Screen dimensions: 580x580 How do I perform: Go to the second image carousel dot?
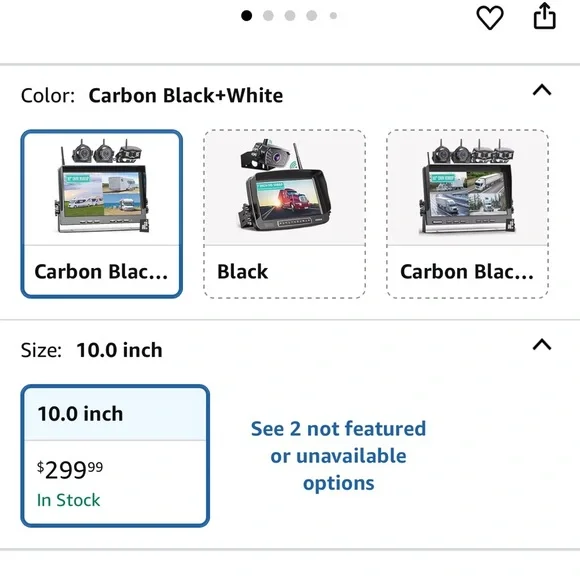coord(268,16)
